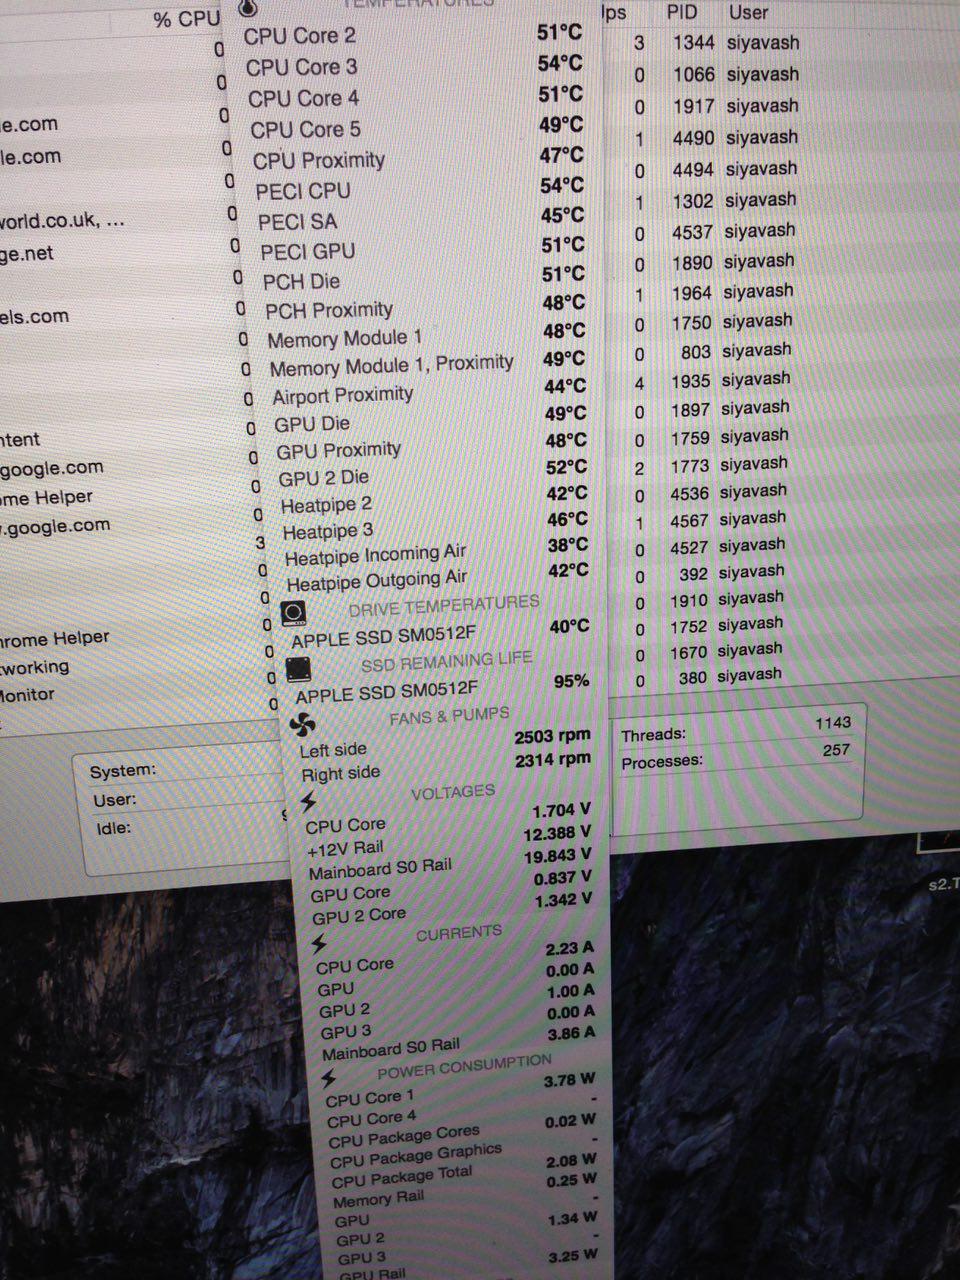Click APPLE SSD SM0512F row showing 95%
Image resolution: width=960 pixels, height=1280 pixels.
(443, 688)
